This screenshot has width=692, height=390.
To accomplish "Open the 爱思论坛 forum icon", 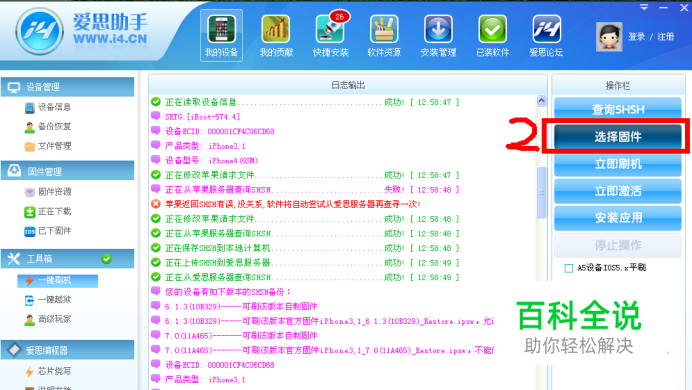I will (x=546, y=36).
